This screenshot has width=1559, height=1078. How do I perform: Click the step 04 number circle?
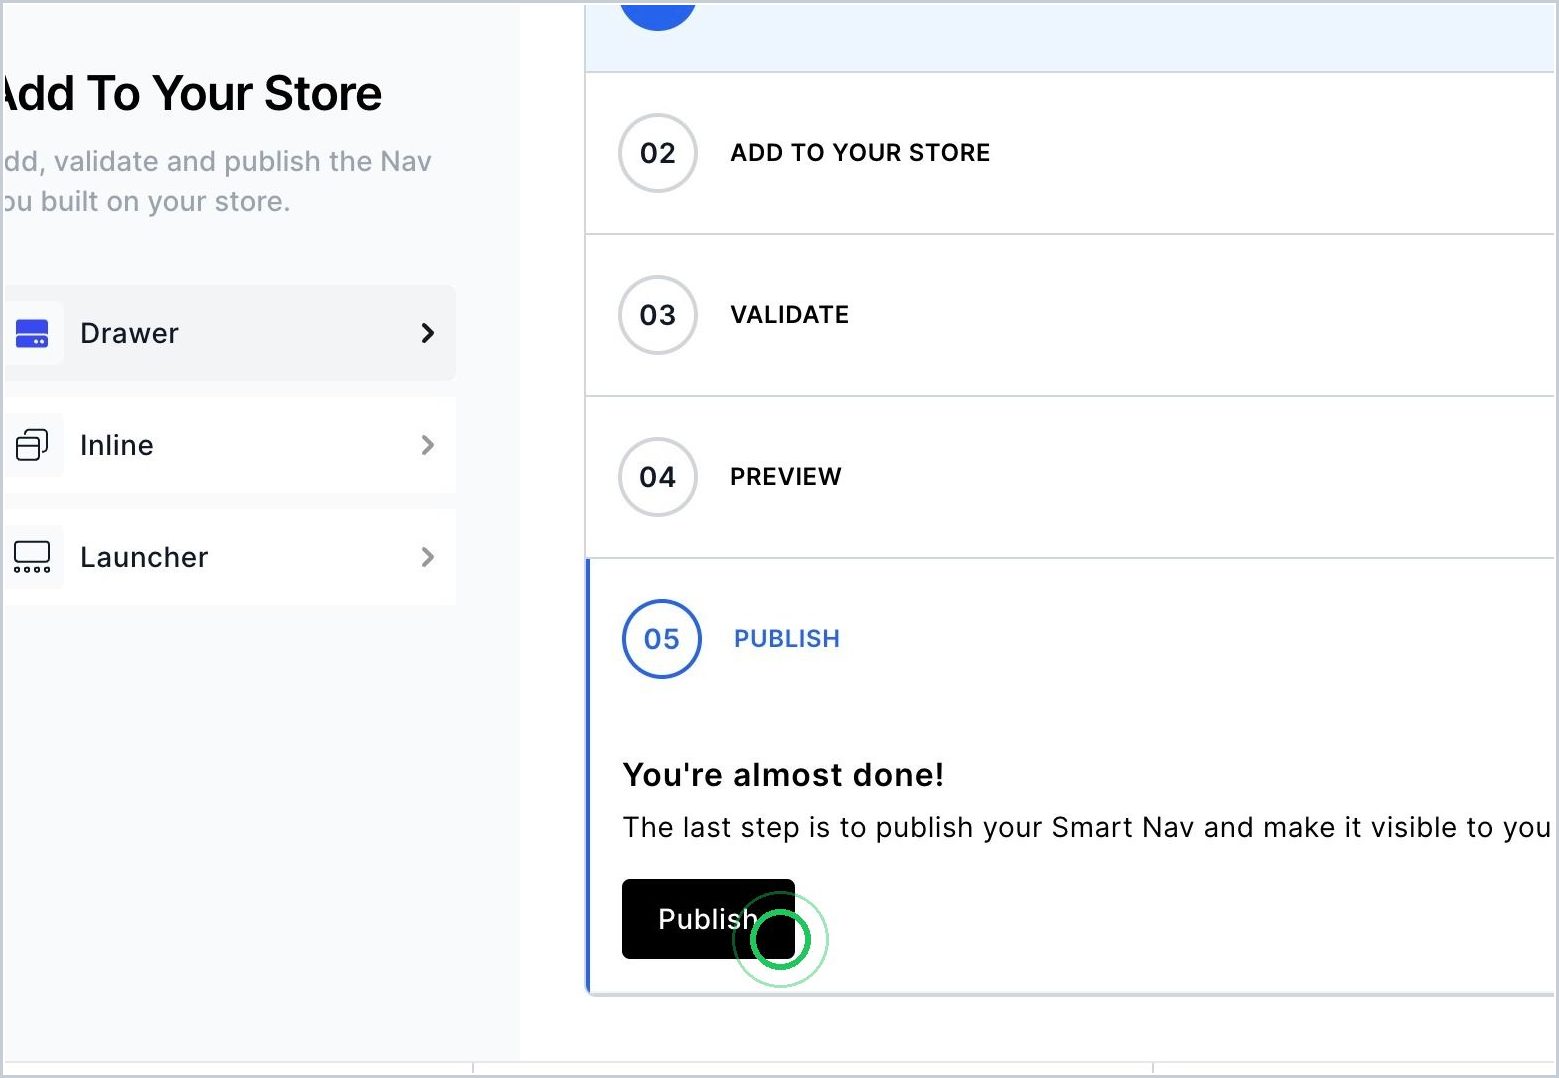[658, 477]
